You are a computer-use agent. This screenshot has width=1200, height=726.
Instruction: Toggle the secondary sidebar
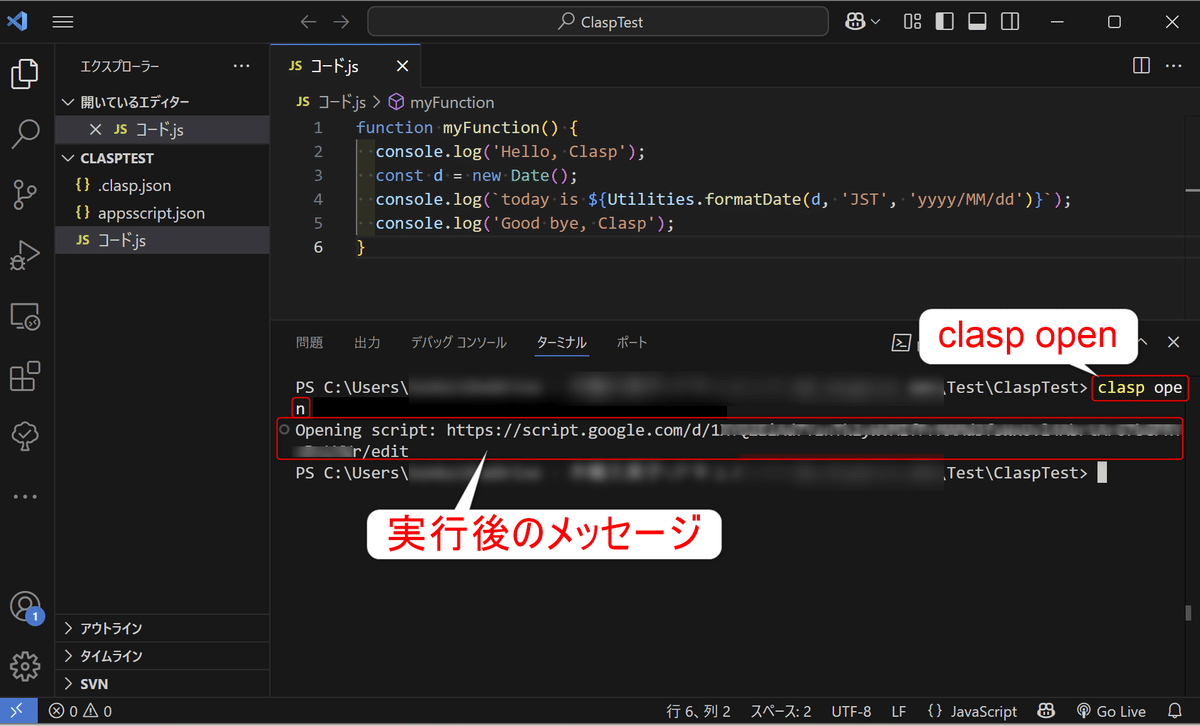(1009, 21)
